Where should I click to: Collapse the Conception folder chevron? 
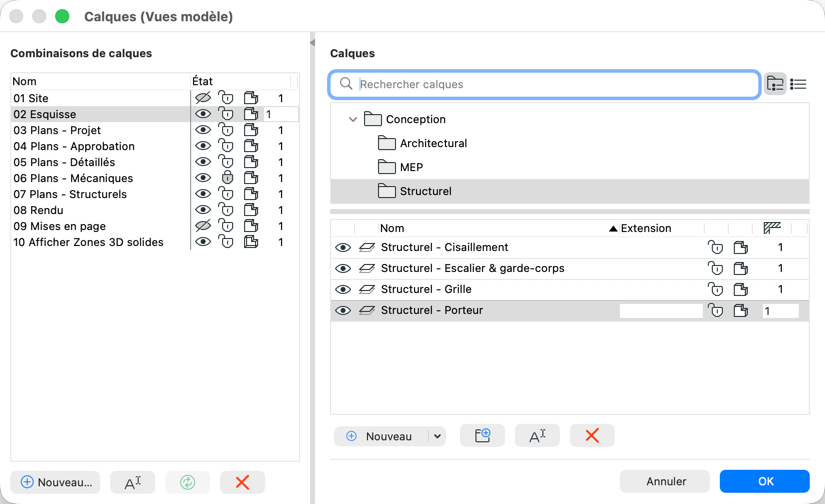pos(353,119)
